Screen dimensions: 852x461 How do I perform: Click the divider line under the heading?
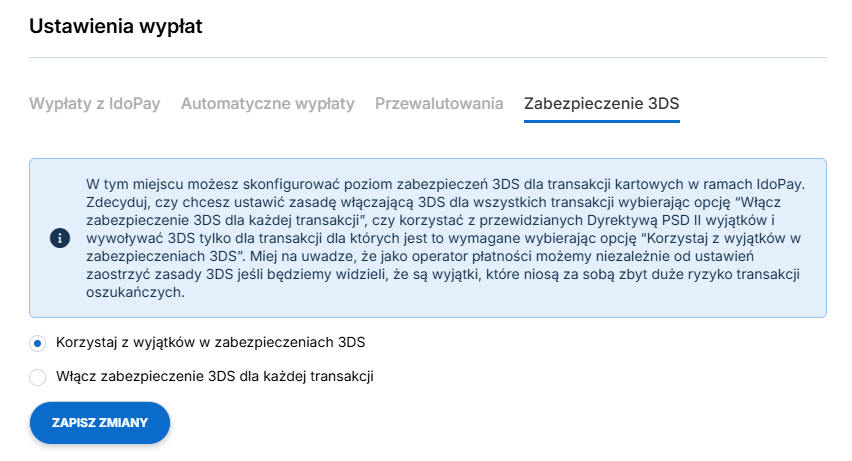tap(428, 57)
